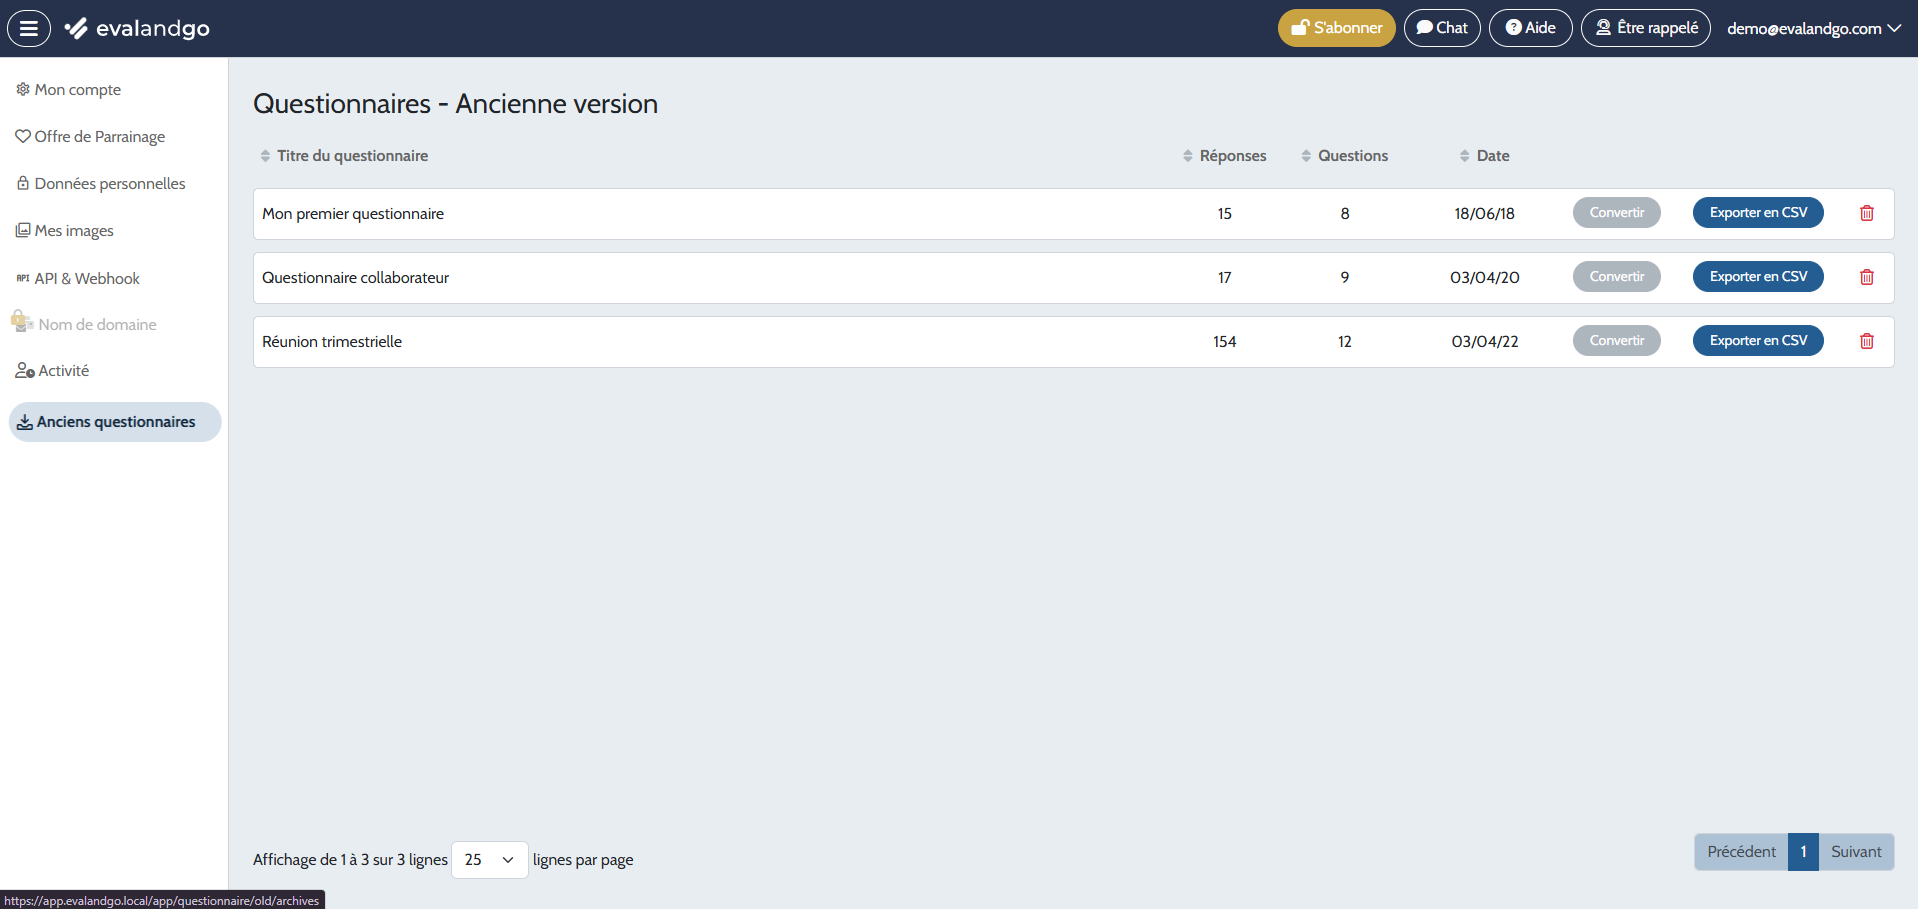This screenshot has width=1918, height=909.
Task: Click the 'Suivant' pagination button
Action: 1855,852
